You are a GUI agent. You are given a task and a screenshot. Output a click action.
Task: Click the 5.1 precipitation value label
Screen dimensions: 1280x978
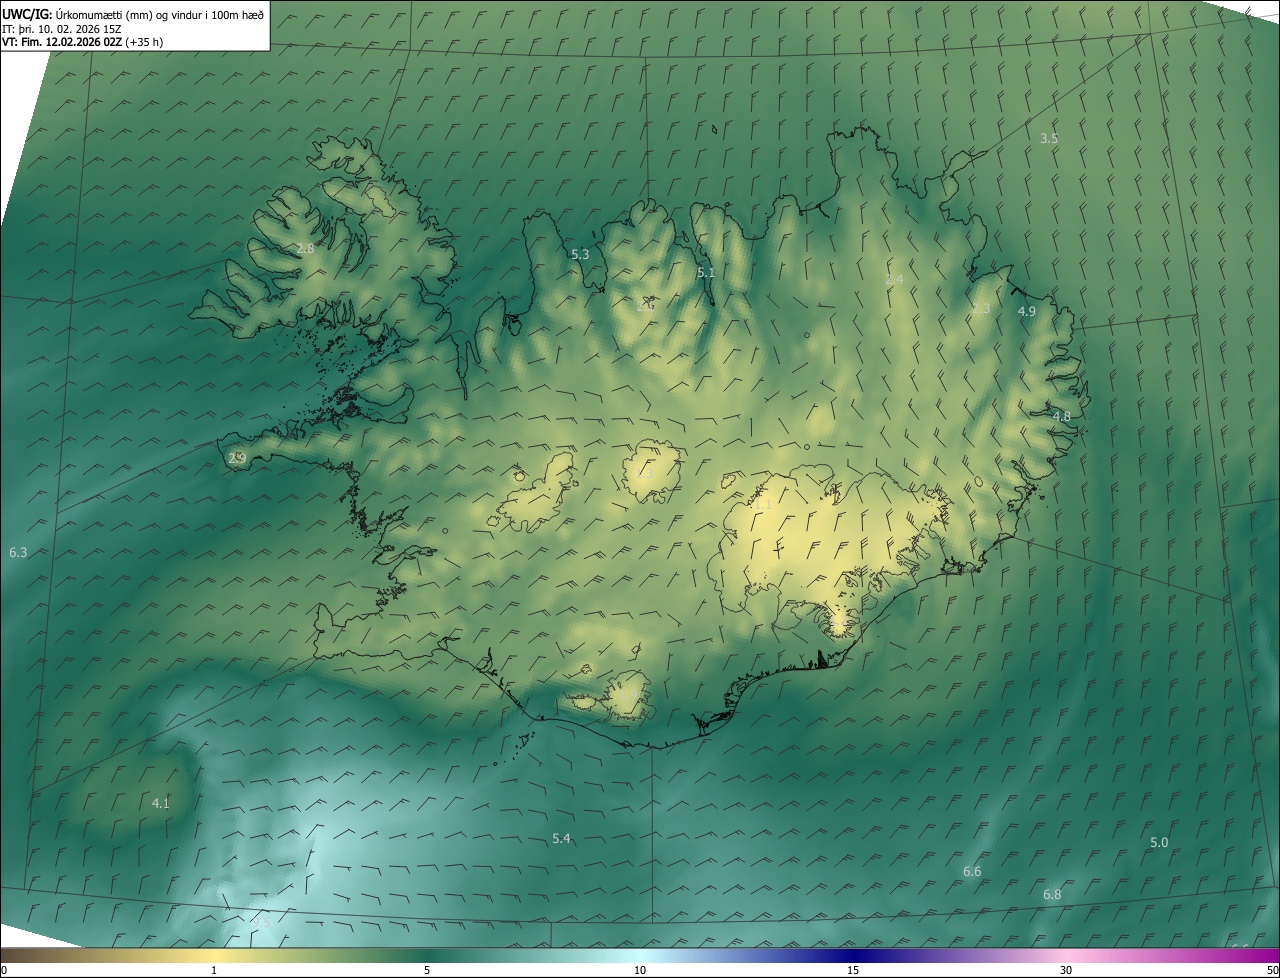click(706, 272)
